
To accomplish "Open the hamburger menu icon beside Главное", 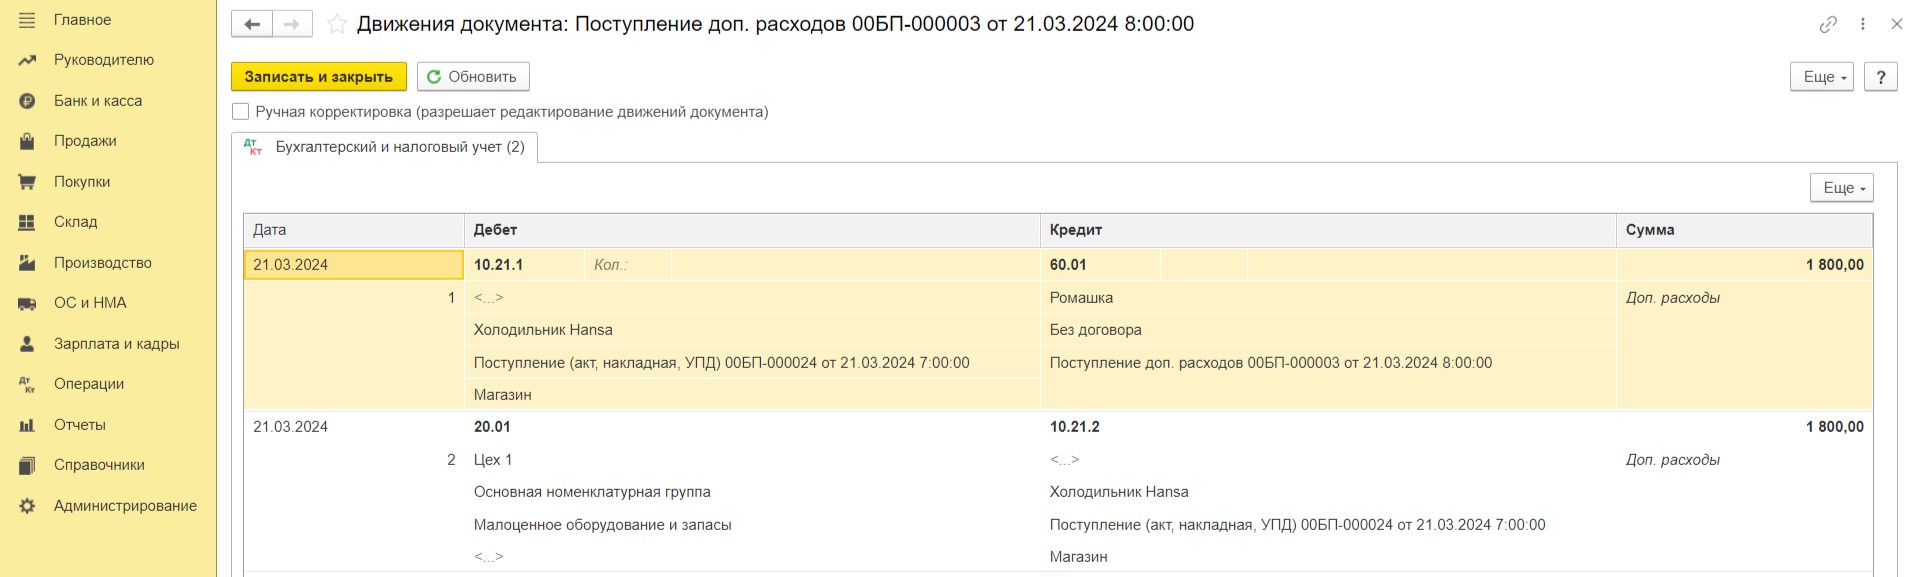I will 27,20.
